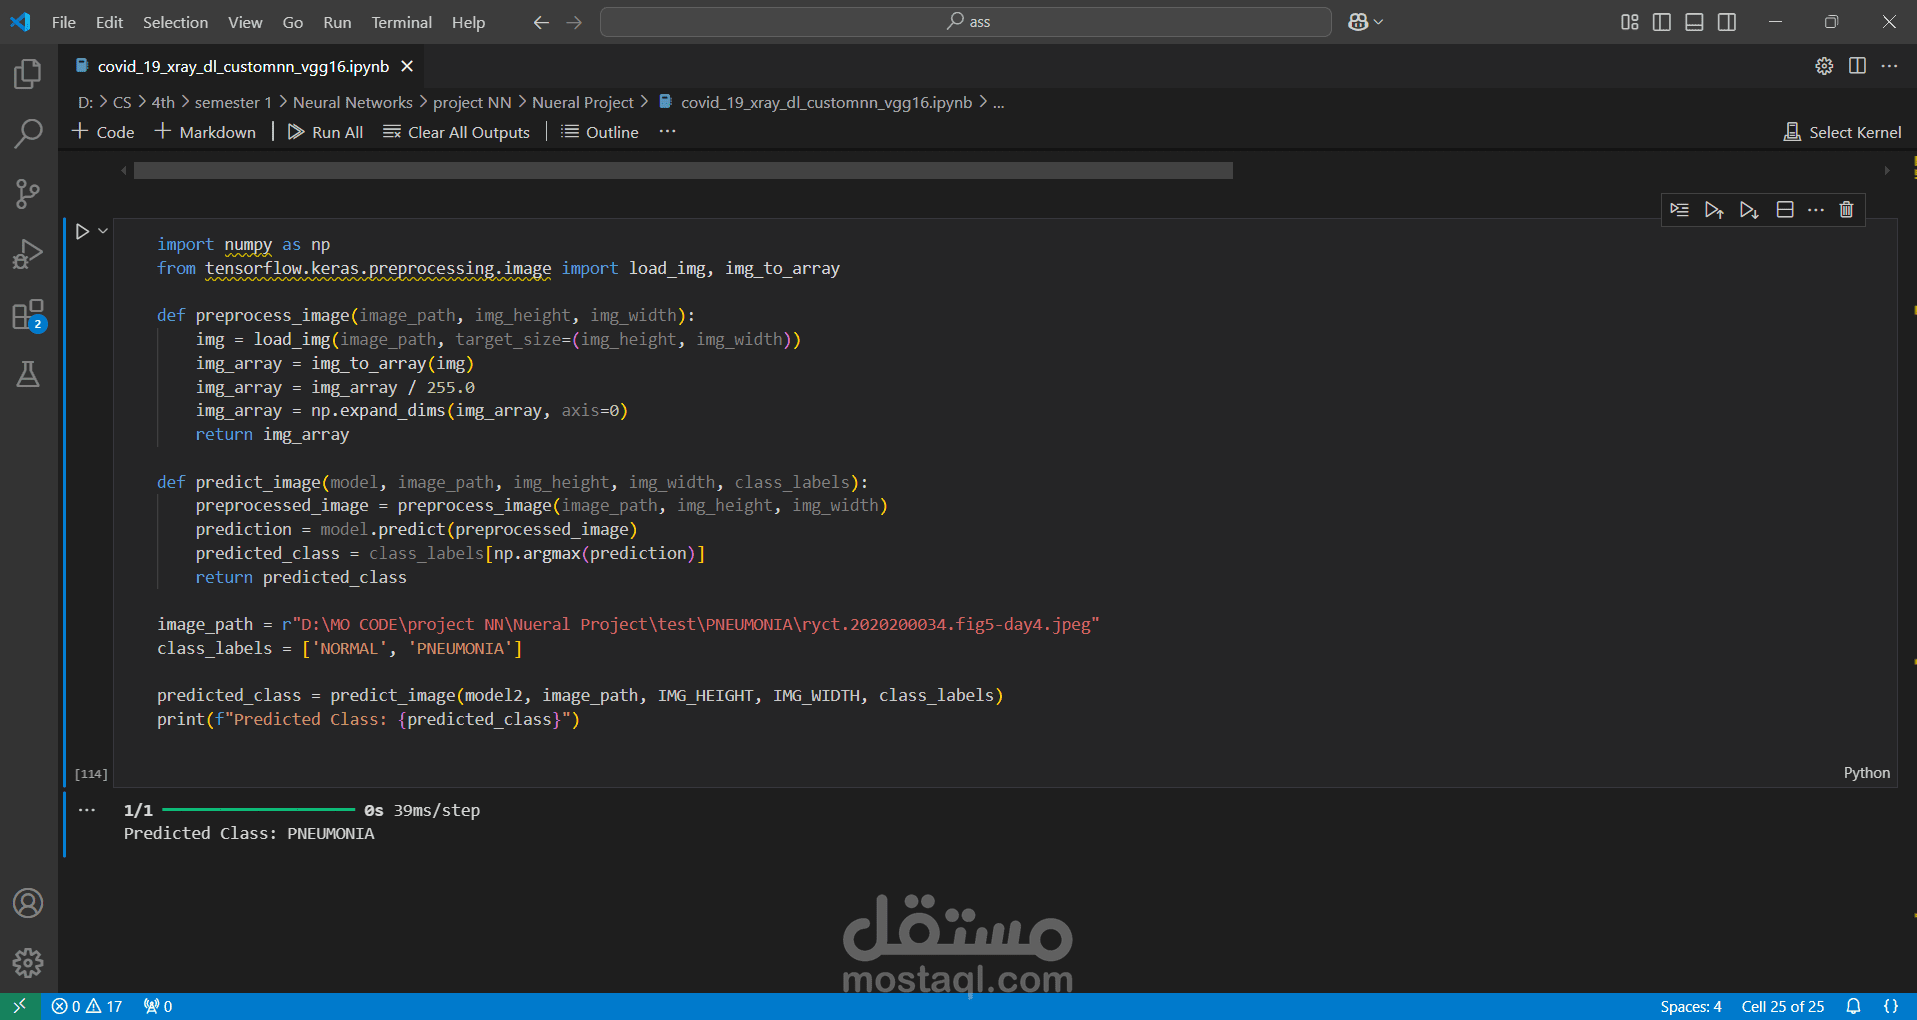Split cell icon in cell toolbar
The height and width of the screenshot is (1020, 1917).
tap(1785, 210)
